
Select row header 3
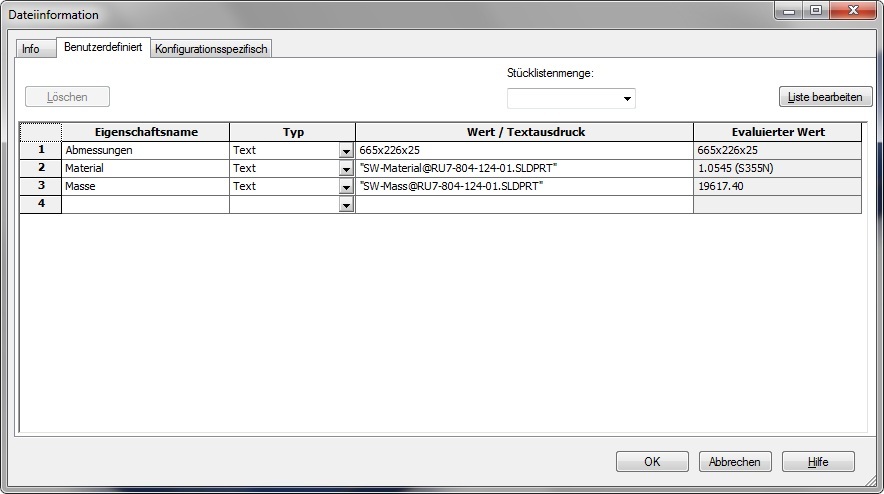(x=41, y=186)
